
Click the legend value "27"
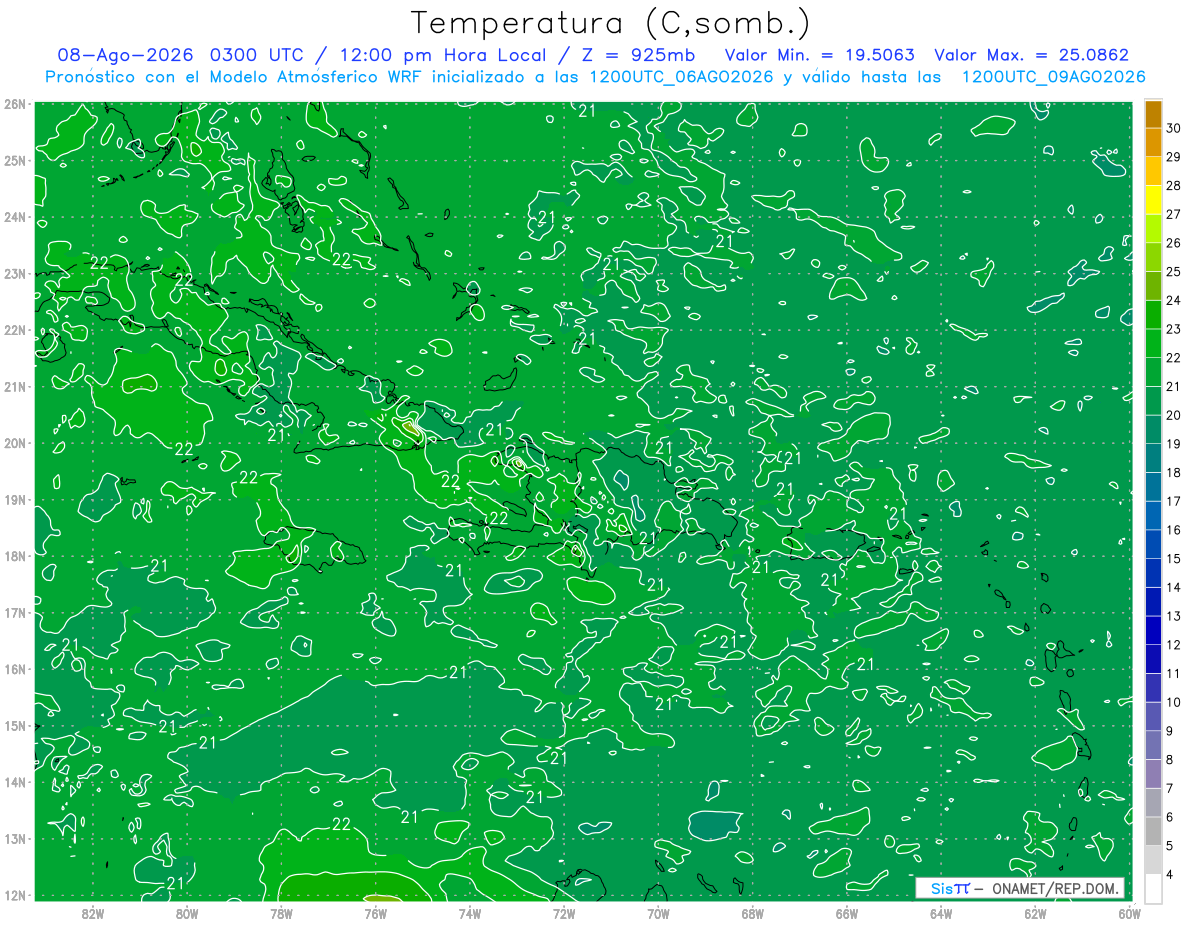point(1174,214)
